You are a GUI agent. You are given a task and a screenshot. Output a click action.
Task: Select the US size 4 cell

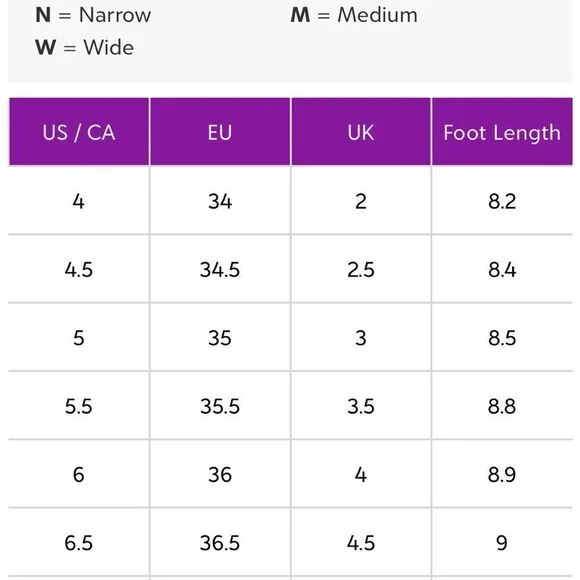tap(79, 201)
